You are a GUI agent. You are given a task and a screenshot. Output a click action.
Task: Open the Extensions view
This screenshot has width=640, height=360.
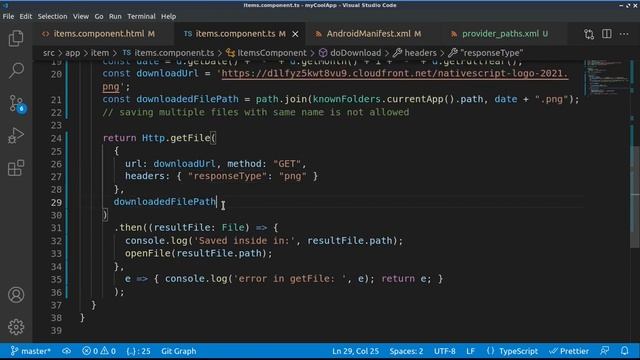pos(16,168)
